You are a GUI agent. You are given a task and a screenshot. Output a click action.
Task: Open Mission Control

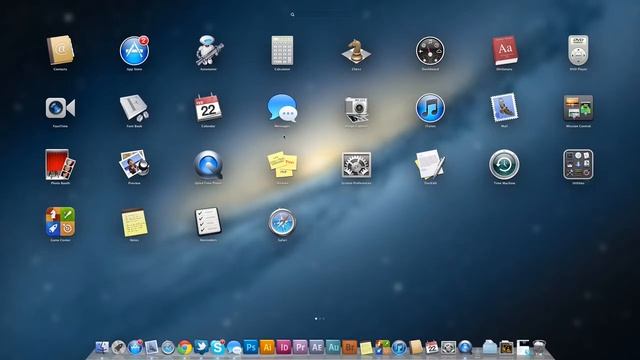click(x=578, y=108)
